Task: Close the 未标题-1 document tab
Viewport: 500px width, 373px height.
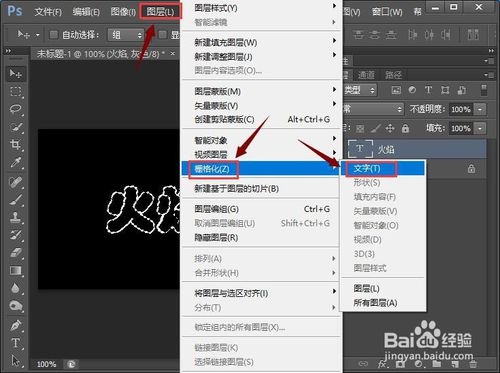Action: tap(172, 53)
